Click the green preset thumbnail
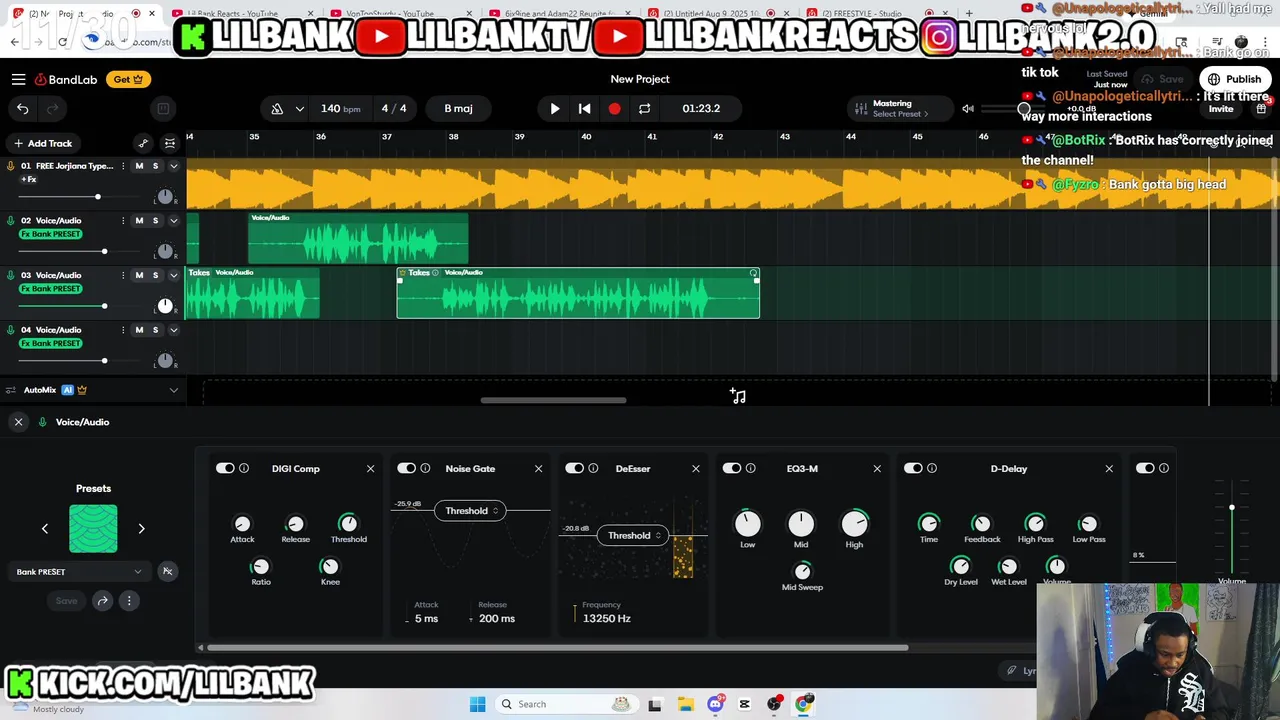1280x720 pixels. [93, 528]
